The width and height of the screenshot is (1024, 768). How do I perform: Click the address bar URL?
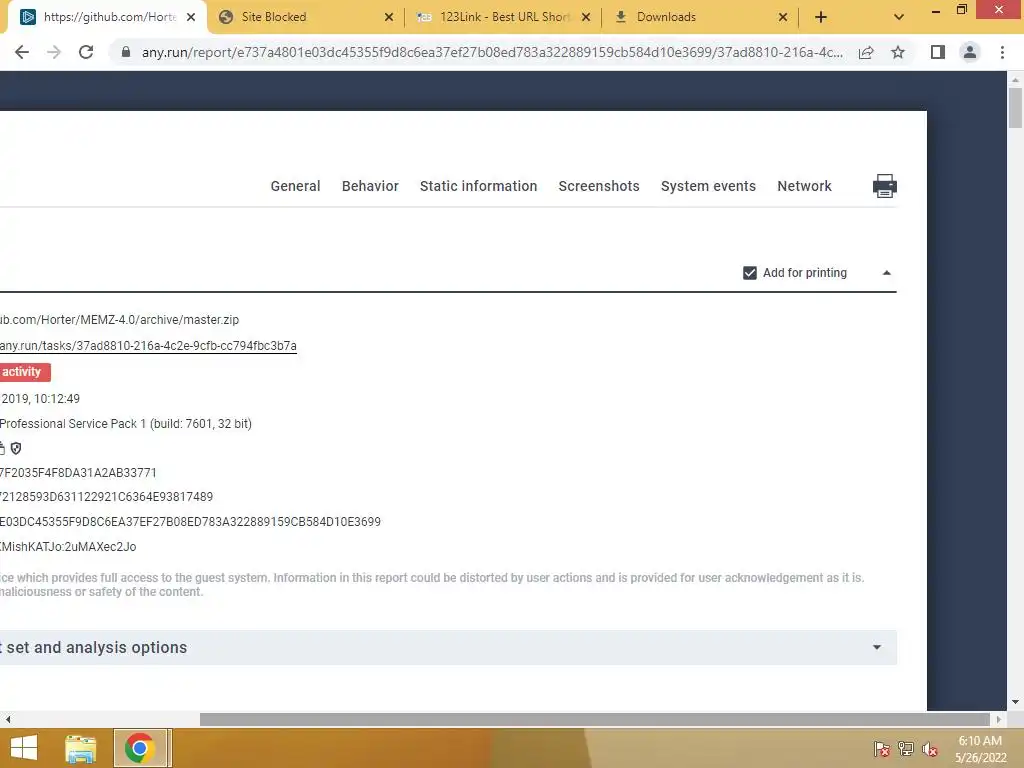492,52
